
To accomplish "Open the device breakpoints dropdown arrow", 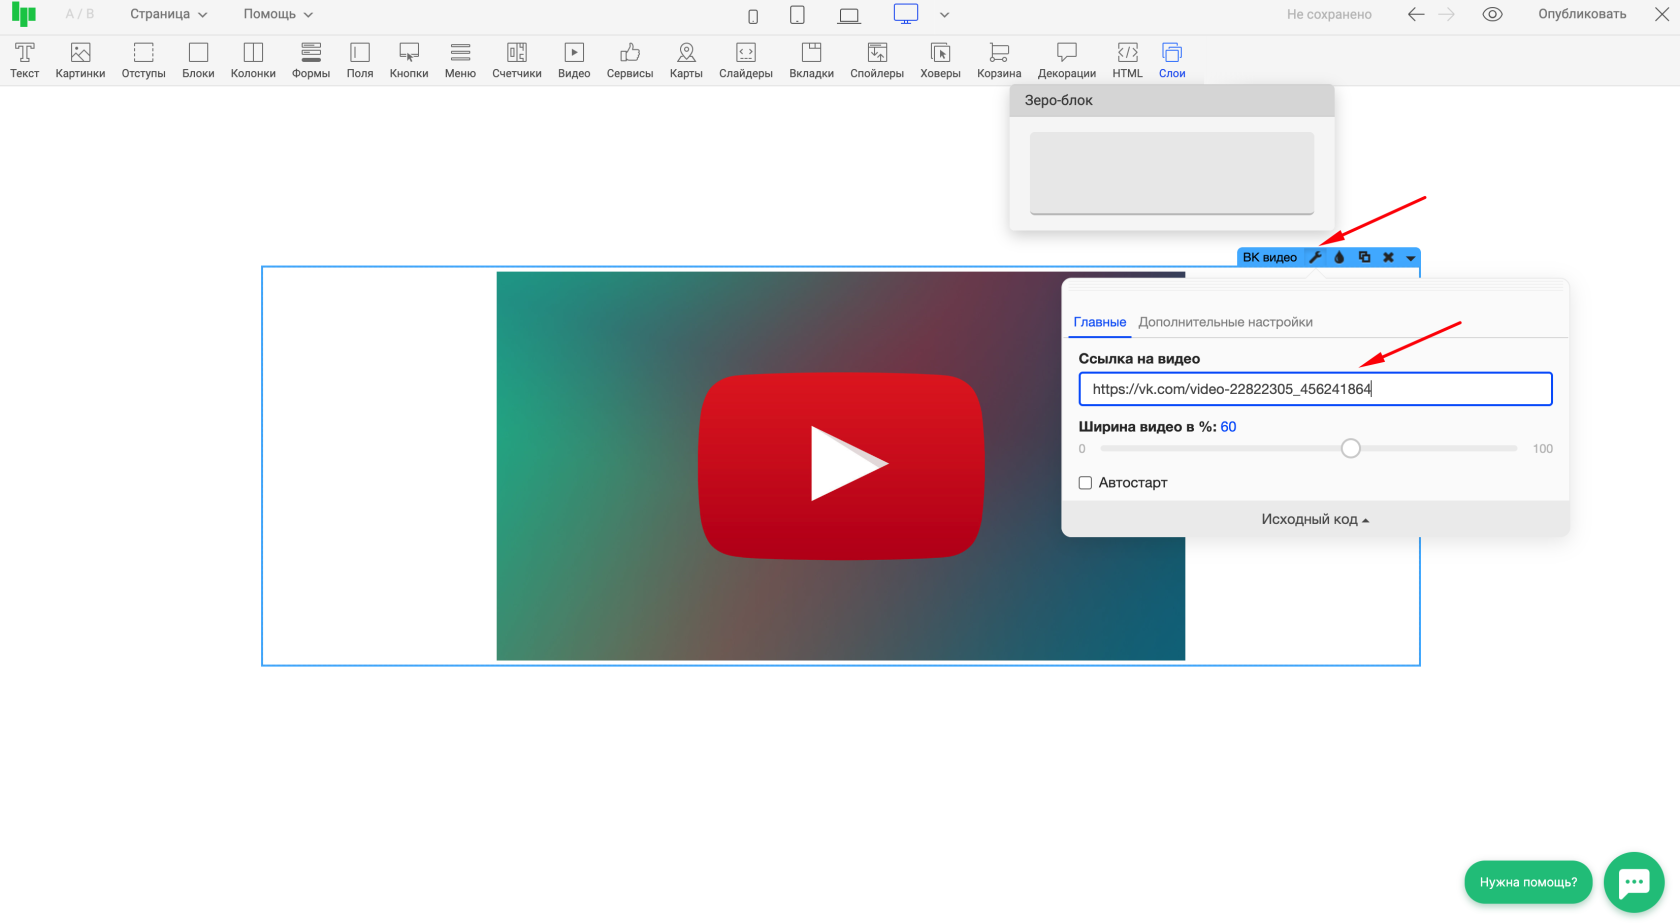I will [x=944, y=15].
